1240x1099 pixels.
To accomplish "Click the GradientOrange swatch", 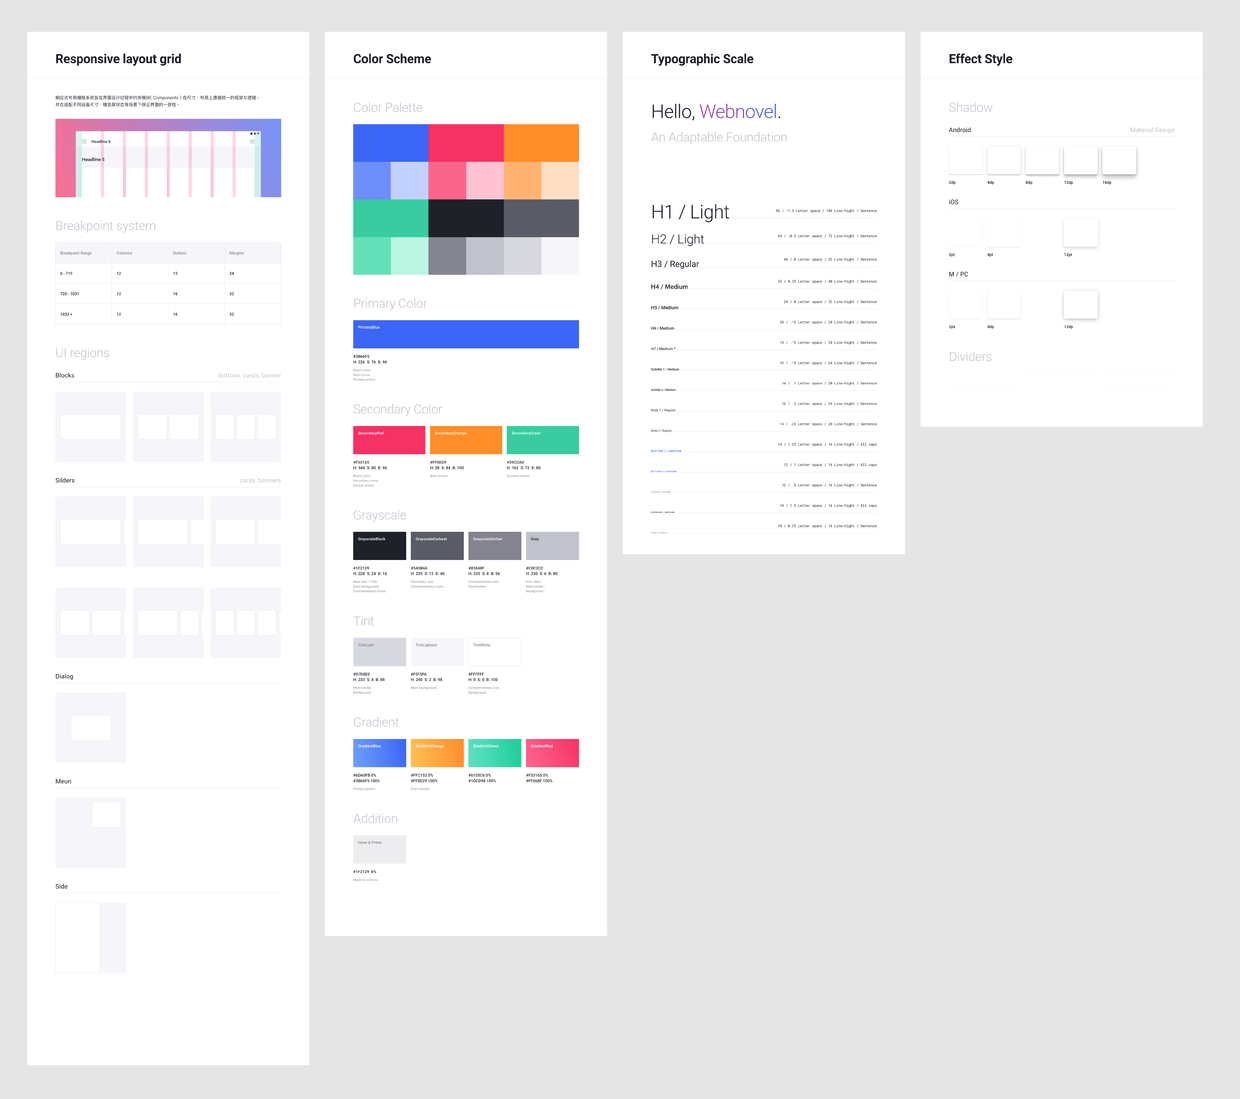I will click(x=437, y=753).
